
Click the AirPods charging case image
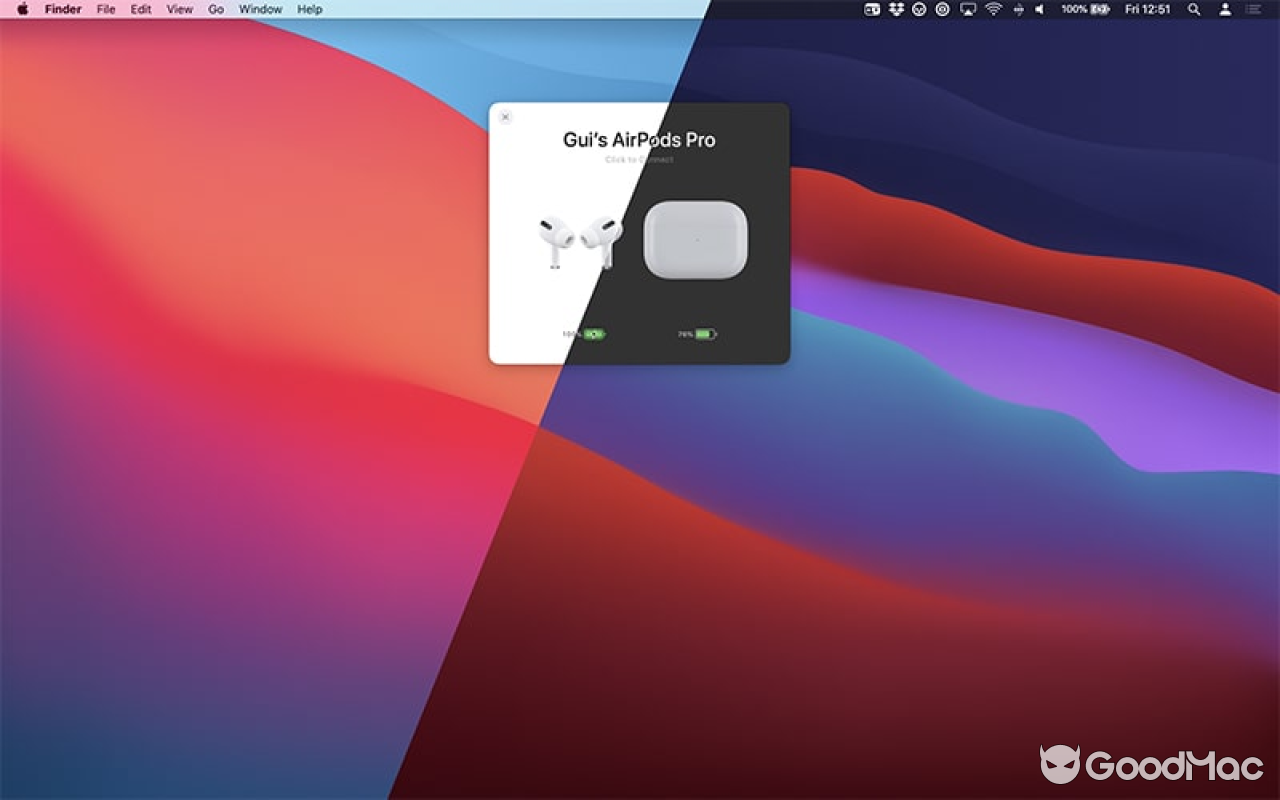point(695,240)
